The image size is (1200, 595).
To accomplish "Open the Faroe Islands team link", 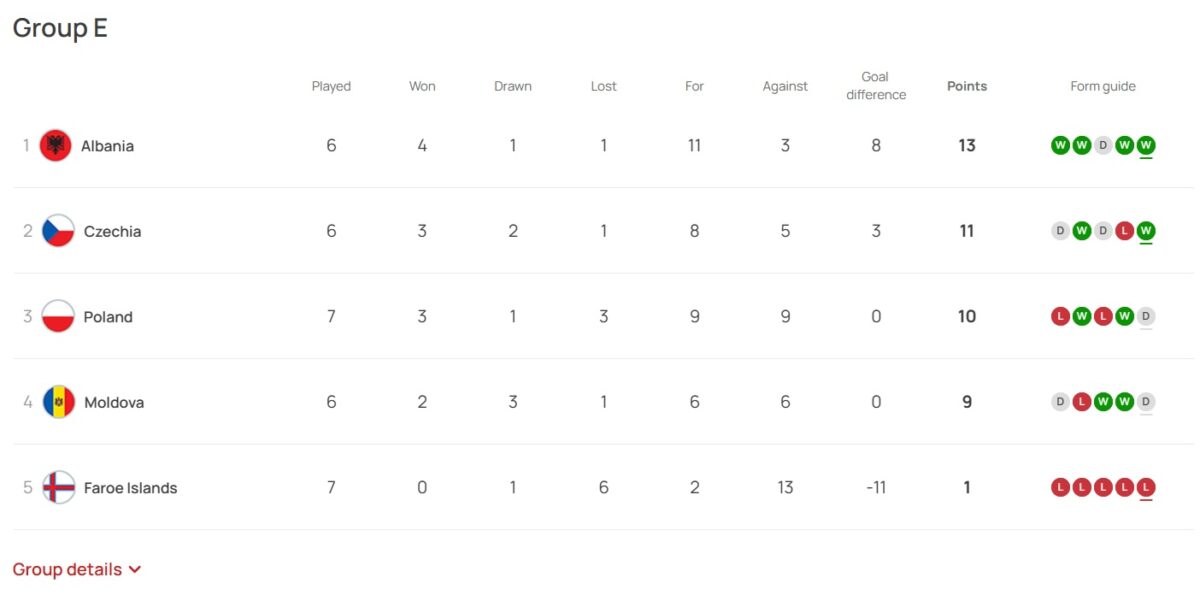I will 130,488.
